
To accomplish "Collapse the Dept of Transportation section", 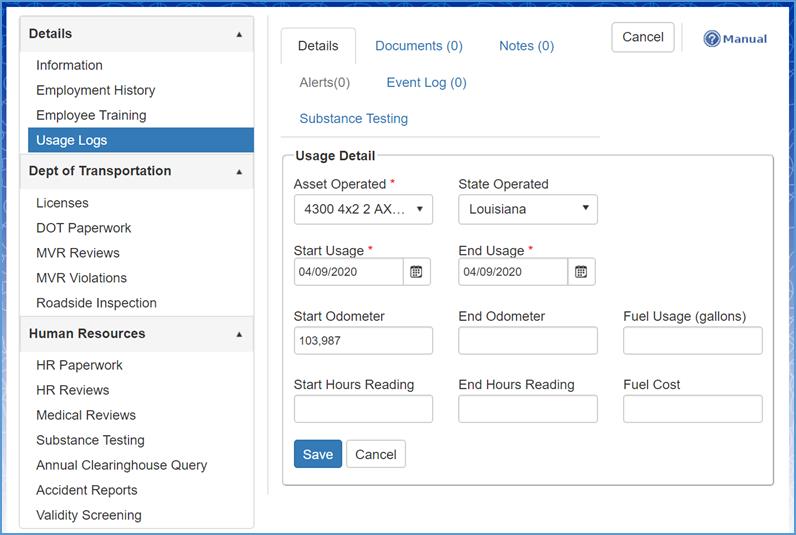I will click(238, 172).
